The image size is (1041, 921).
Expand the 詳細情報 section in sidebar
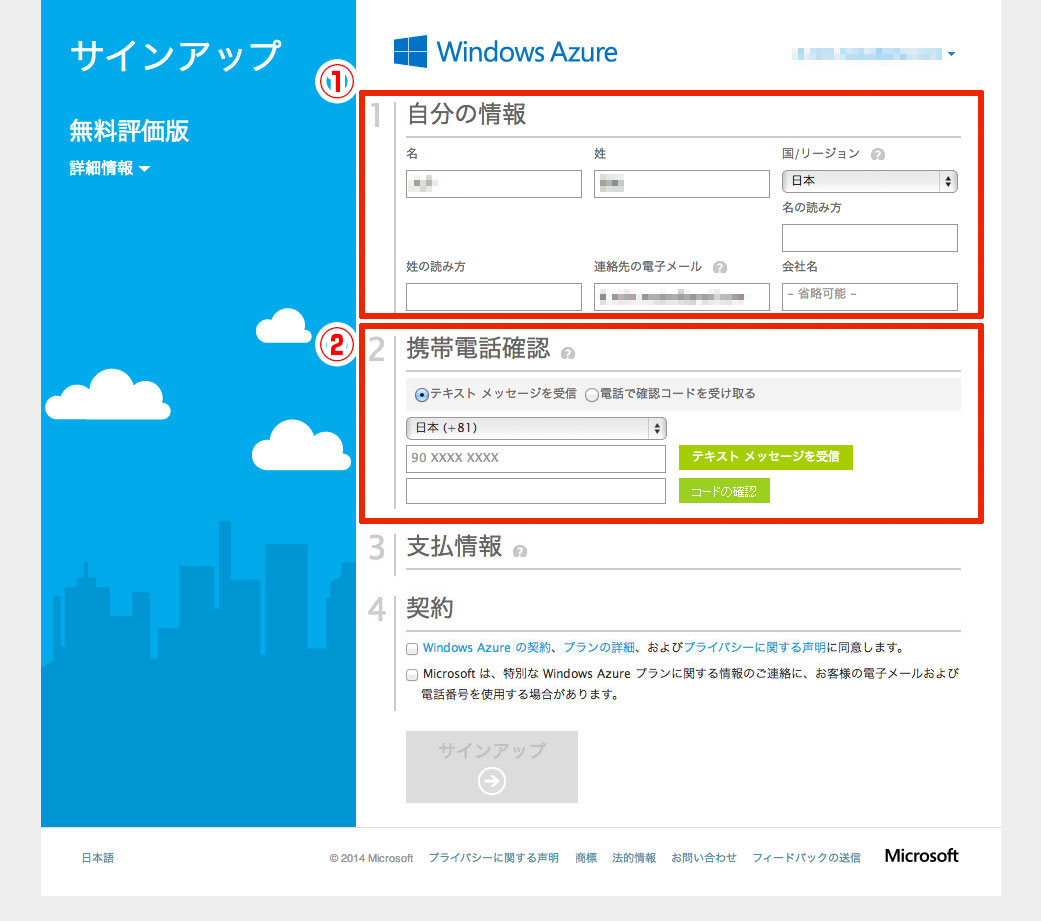point(110,168)
